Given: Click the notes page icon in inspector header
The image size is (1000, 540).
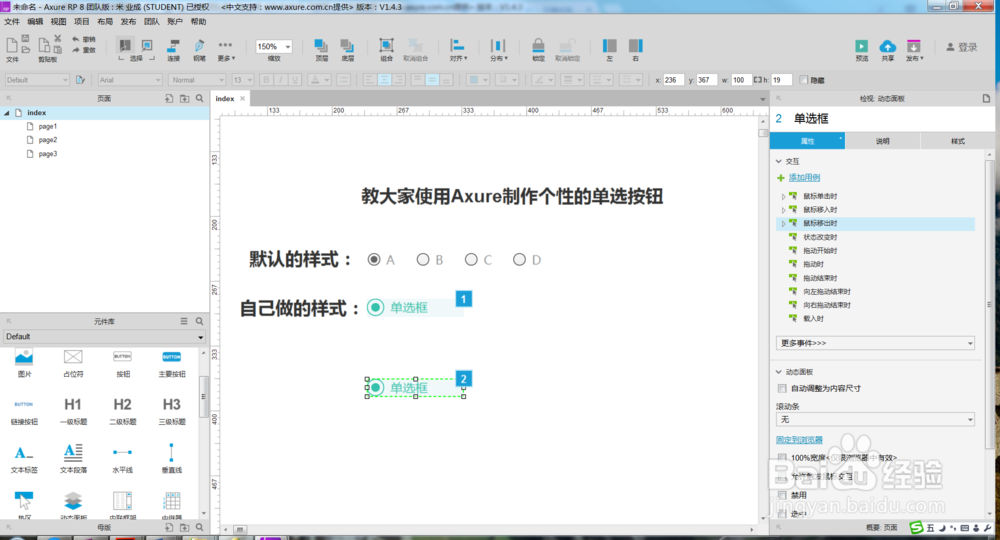Looking at the screenshot, I should click(986, 98).
